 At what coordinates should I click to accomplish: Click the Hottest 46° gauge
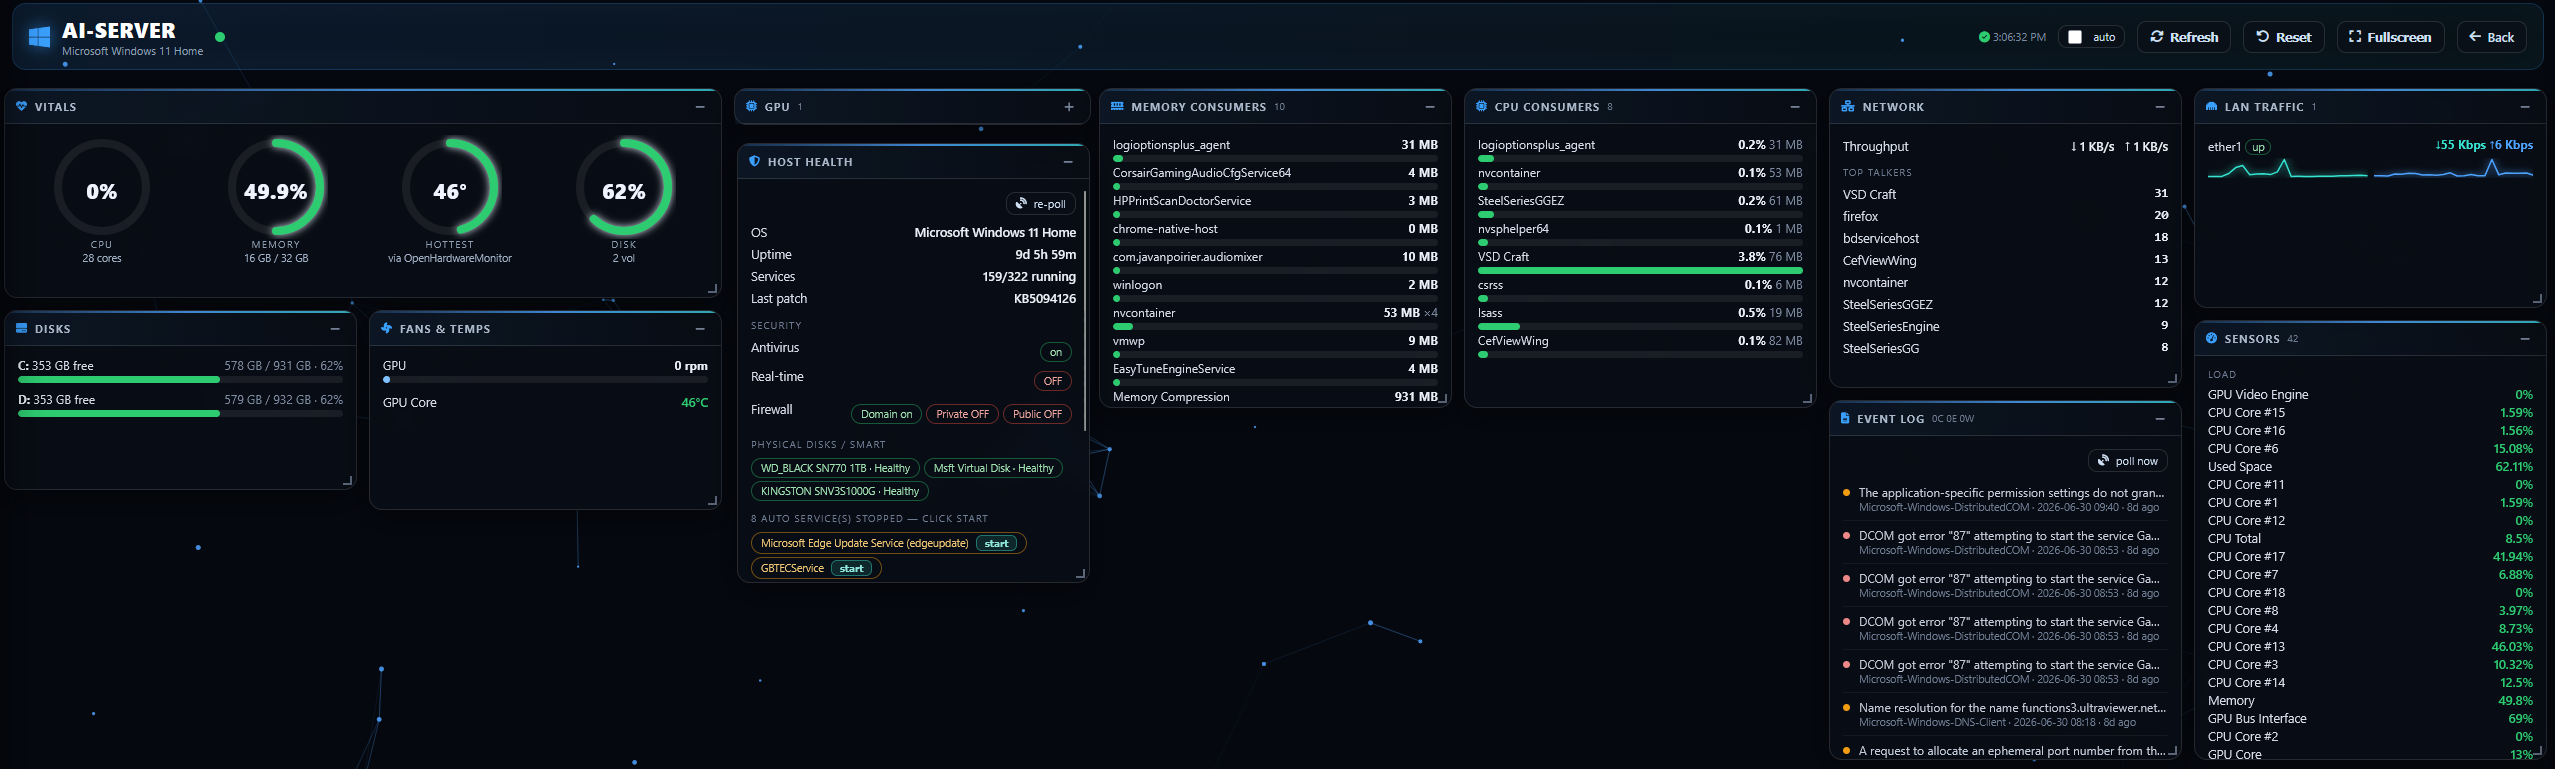pos(450,188)
